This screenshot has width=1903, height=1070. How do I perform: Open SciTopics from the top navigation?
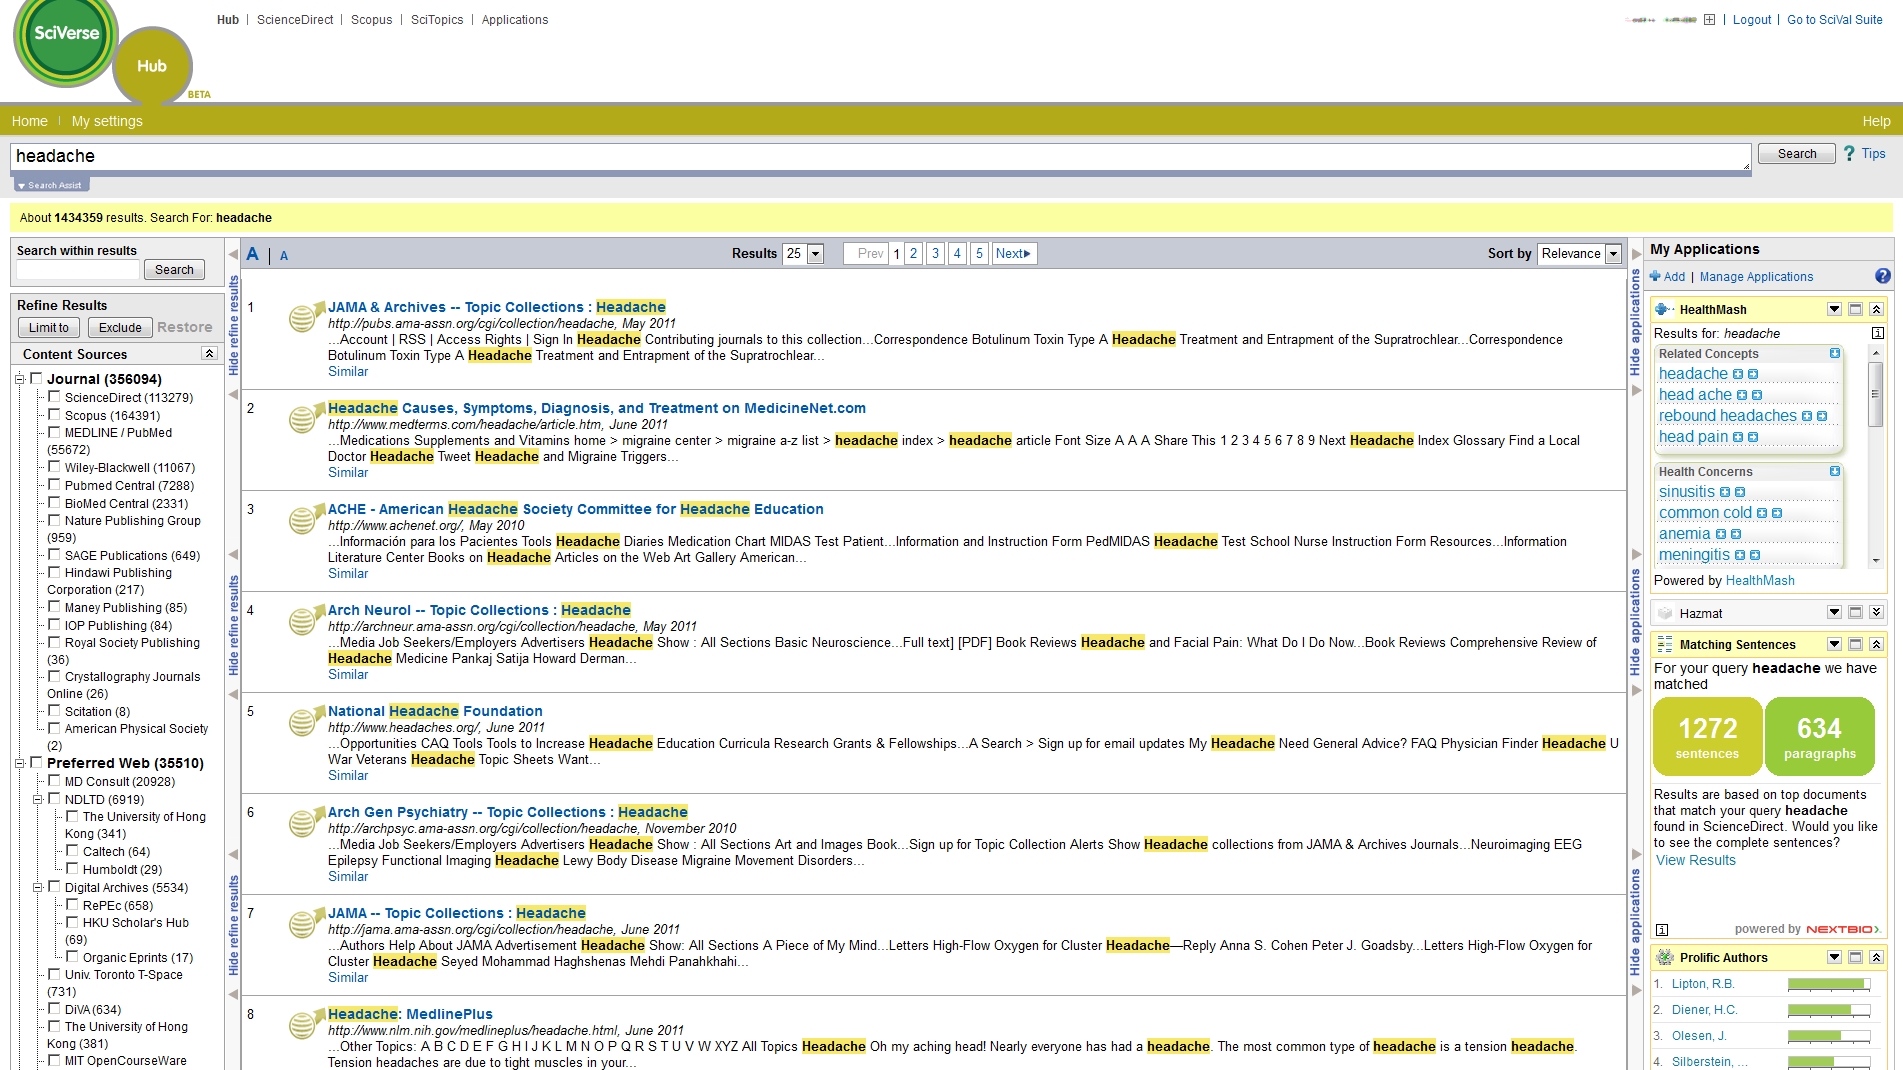[437, 19]
